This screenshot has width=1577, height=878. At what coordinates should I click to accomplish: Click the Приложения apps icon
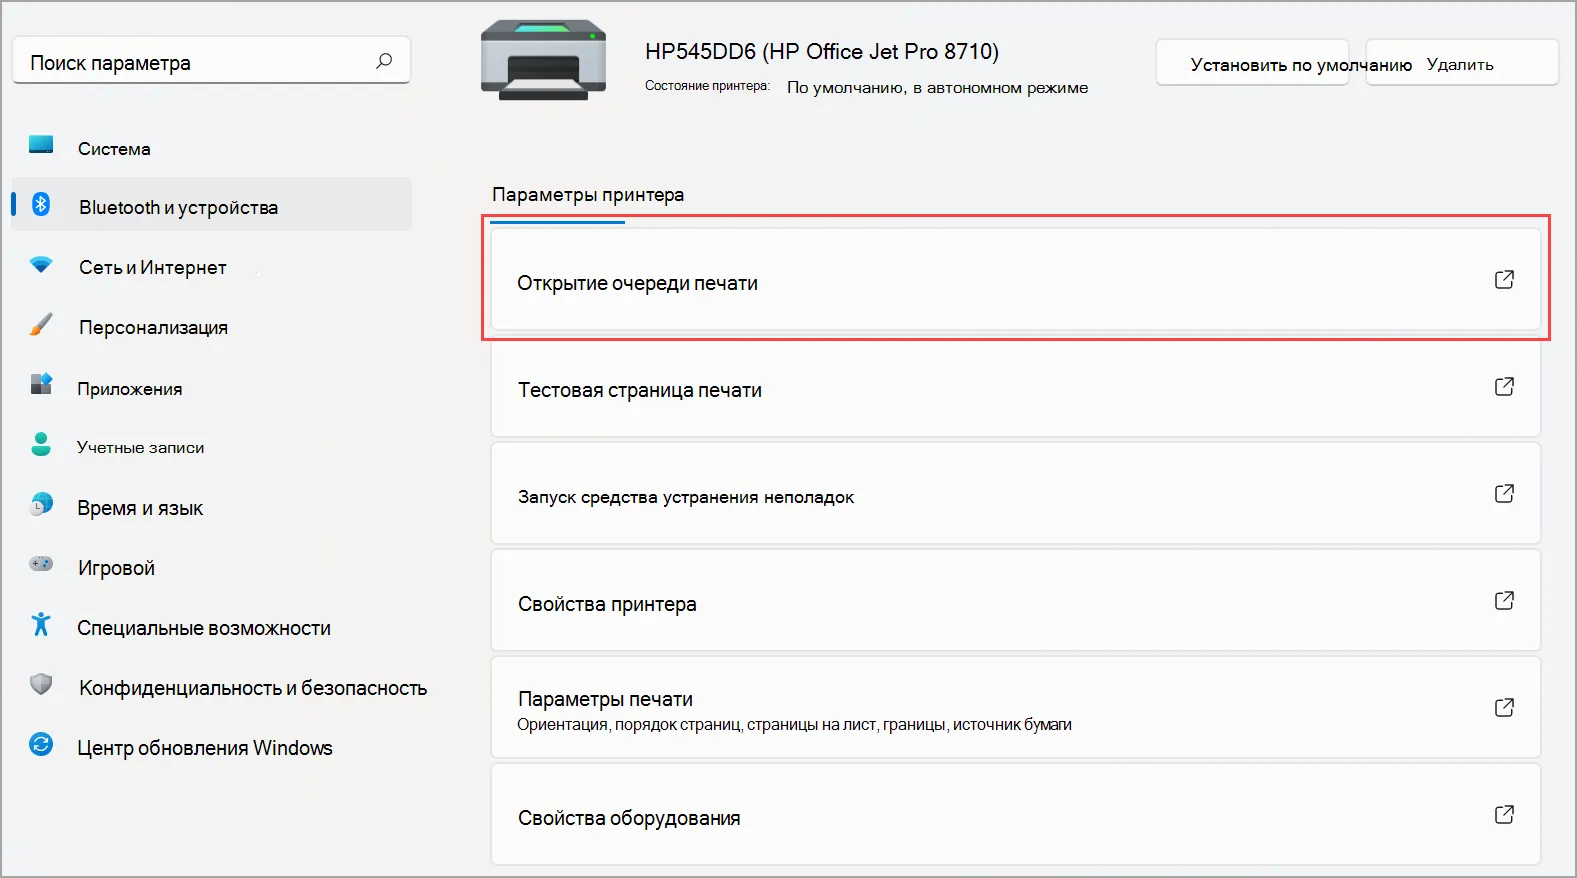(x=41, y=384)
